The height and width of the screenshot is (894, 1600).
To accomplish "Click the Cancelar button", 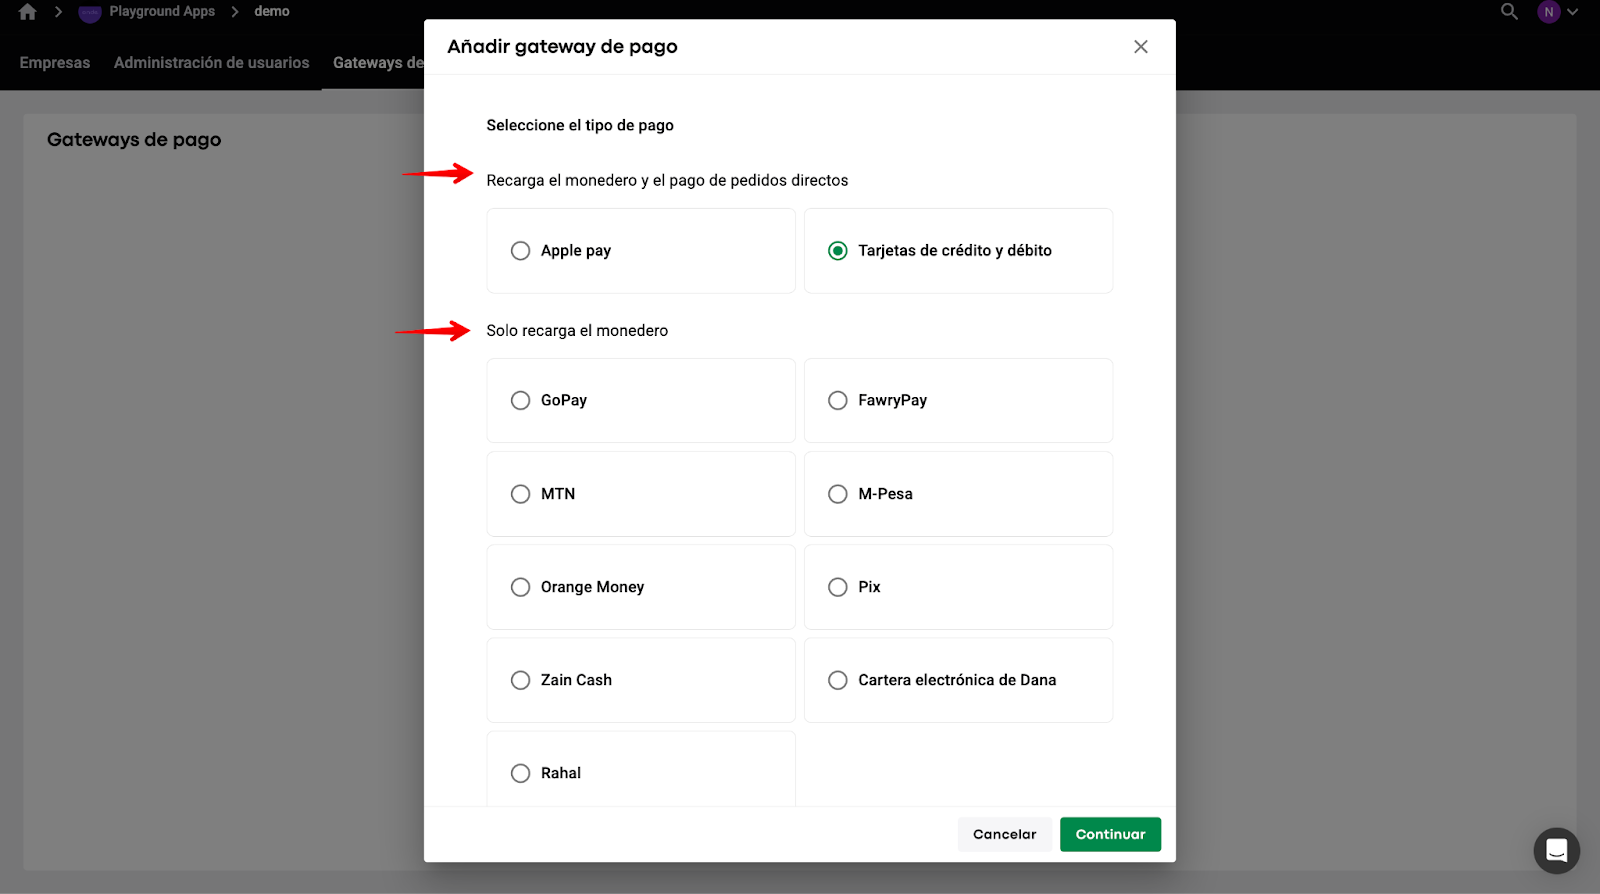I will click(x=1004, y=834).
